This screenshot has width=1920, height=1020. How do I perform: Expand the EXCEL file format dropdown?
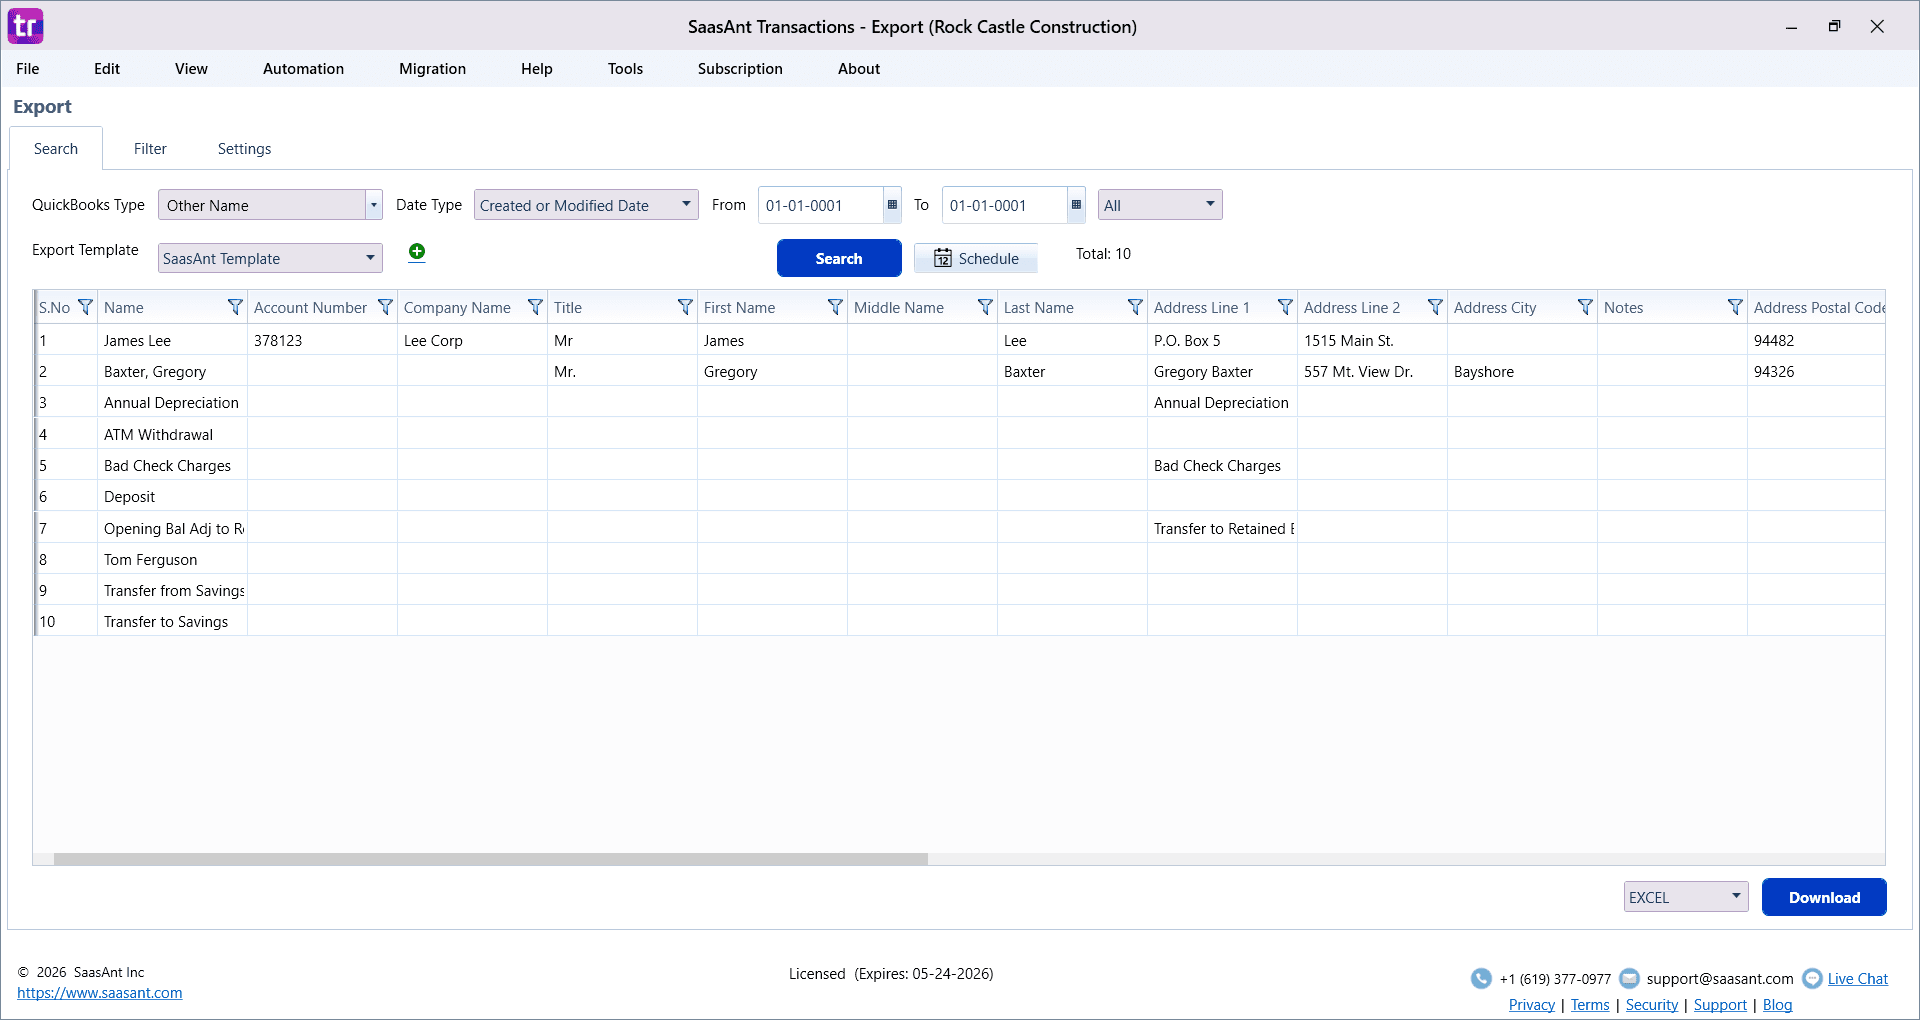(1735, 897)
